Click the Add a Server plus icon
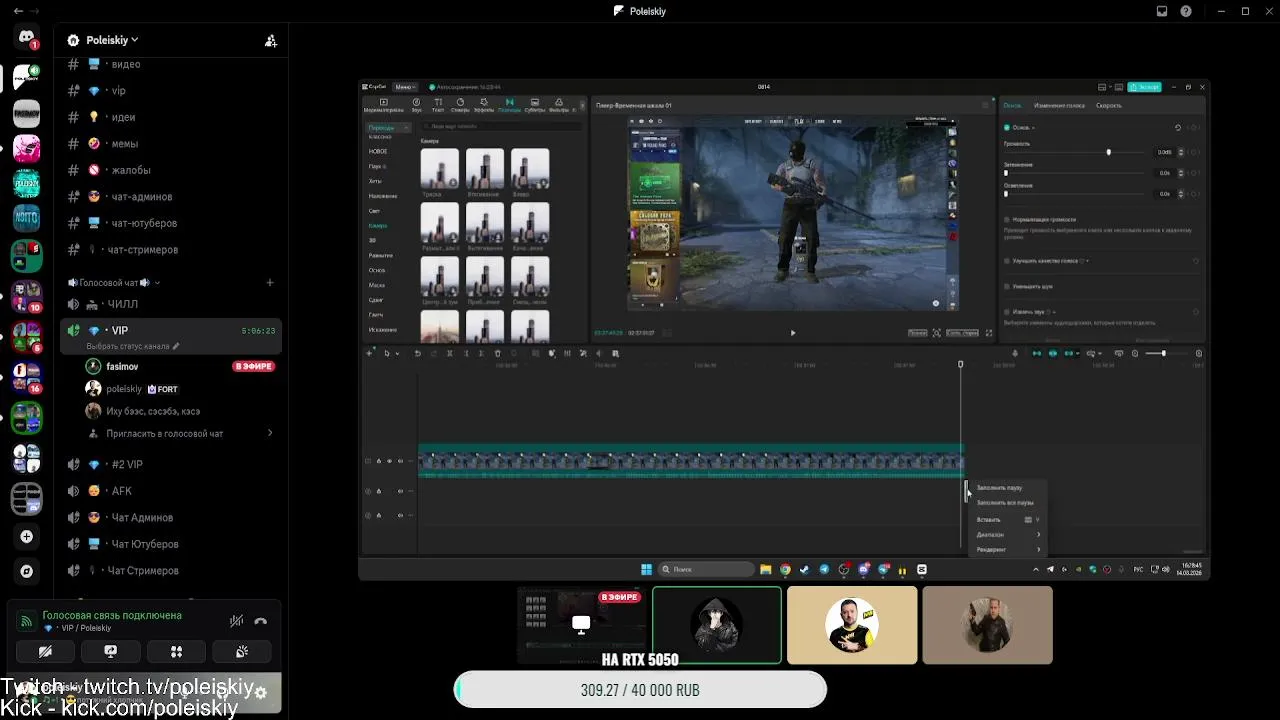The height and width of the screenshot is (720, 1280). (27, 537)
